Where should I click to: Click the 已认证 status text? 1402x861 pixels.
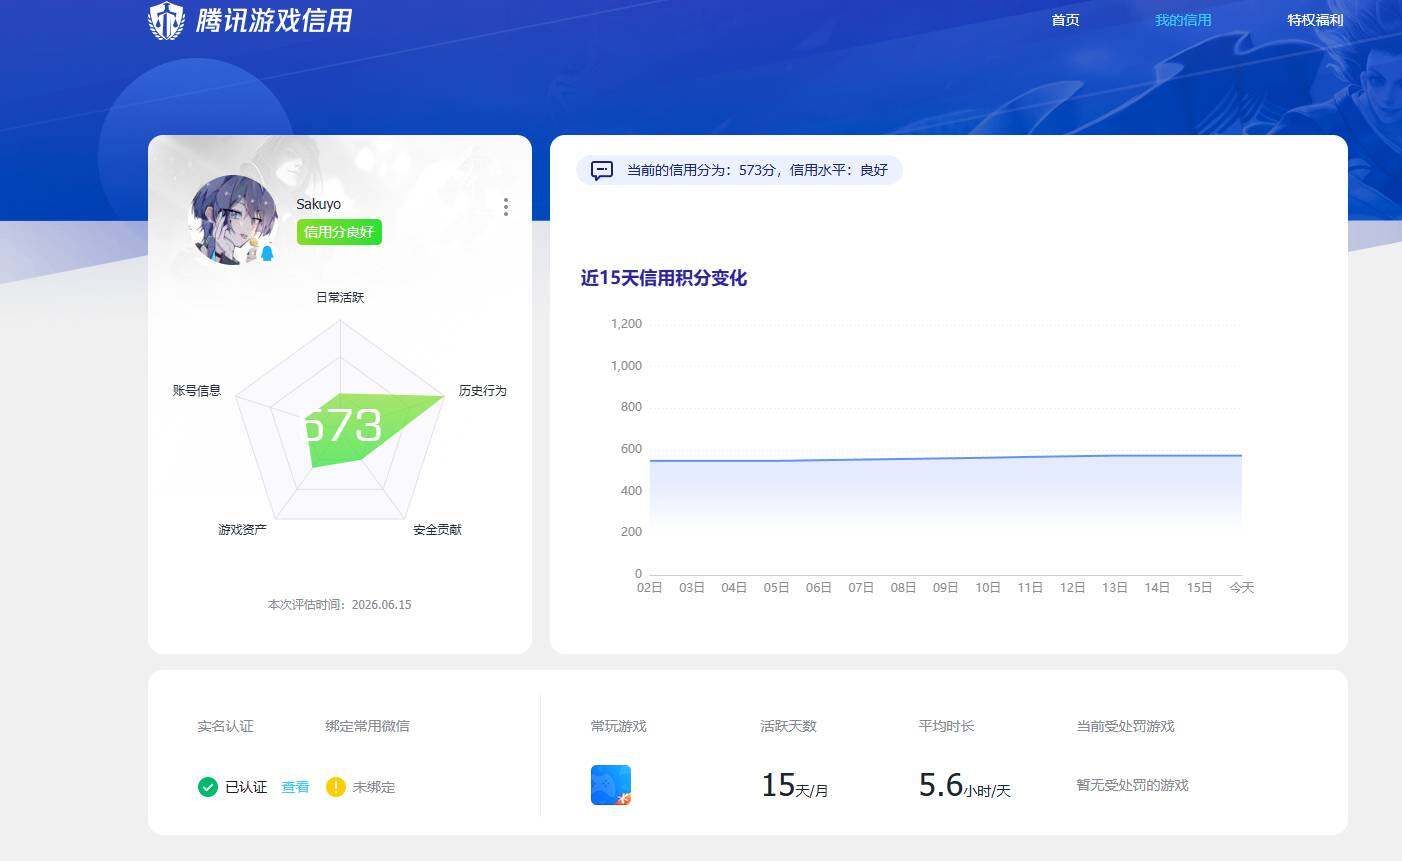pyautogui.click(x=246, y=787)
